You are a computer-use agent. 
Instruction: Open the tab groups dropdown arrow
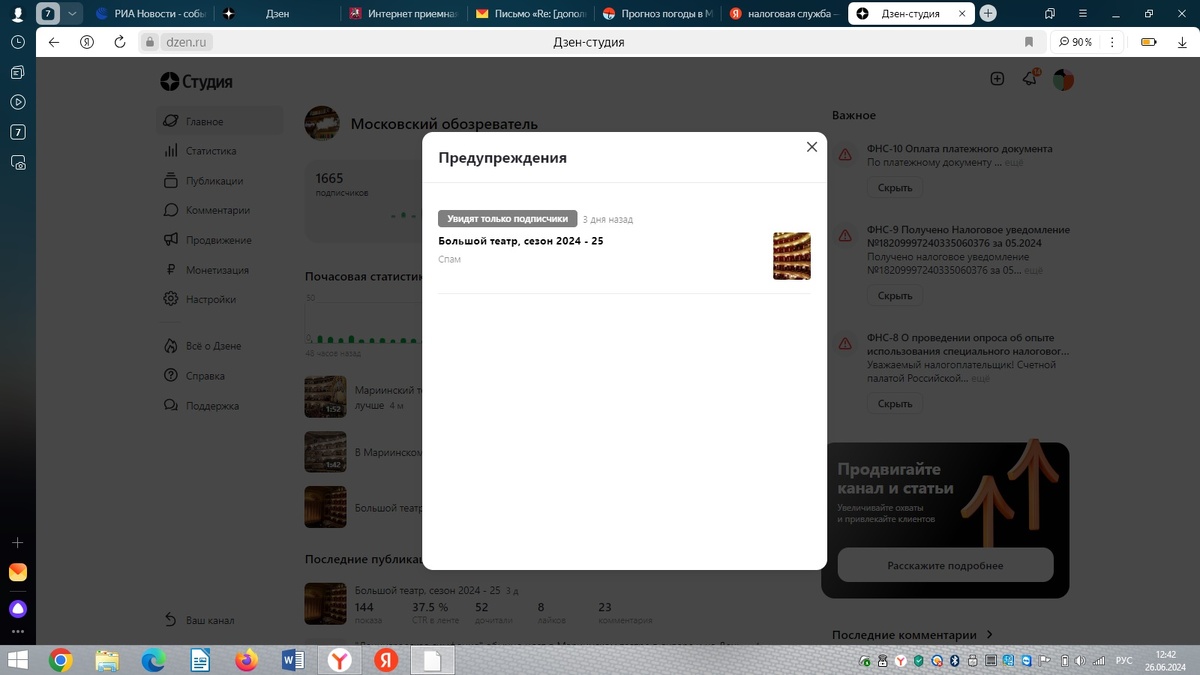(x=73, y=14)
